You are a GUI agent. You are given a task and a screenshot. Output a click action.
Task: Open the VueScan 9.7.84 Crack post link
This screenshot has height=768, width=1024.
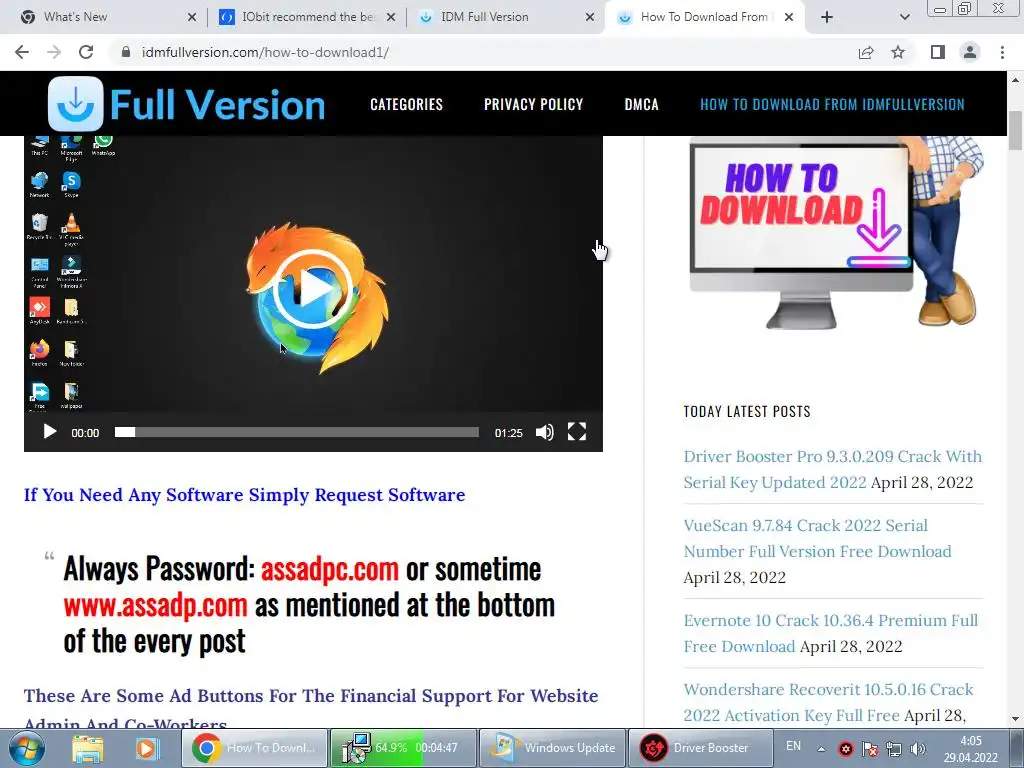click(x=817, y=538)
